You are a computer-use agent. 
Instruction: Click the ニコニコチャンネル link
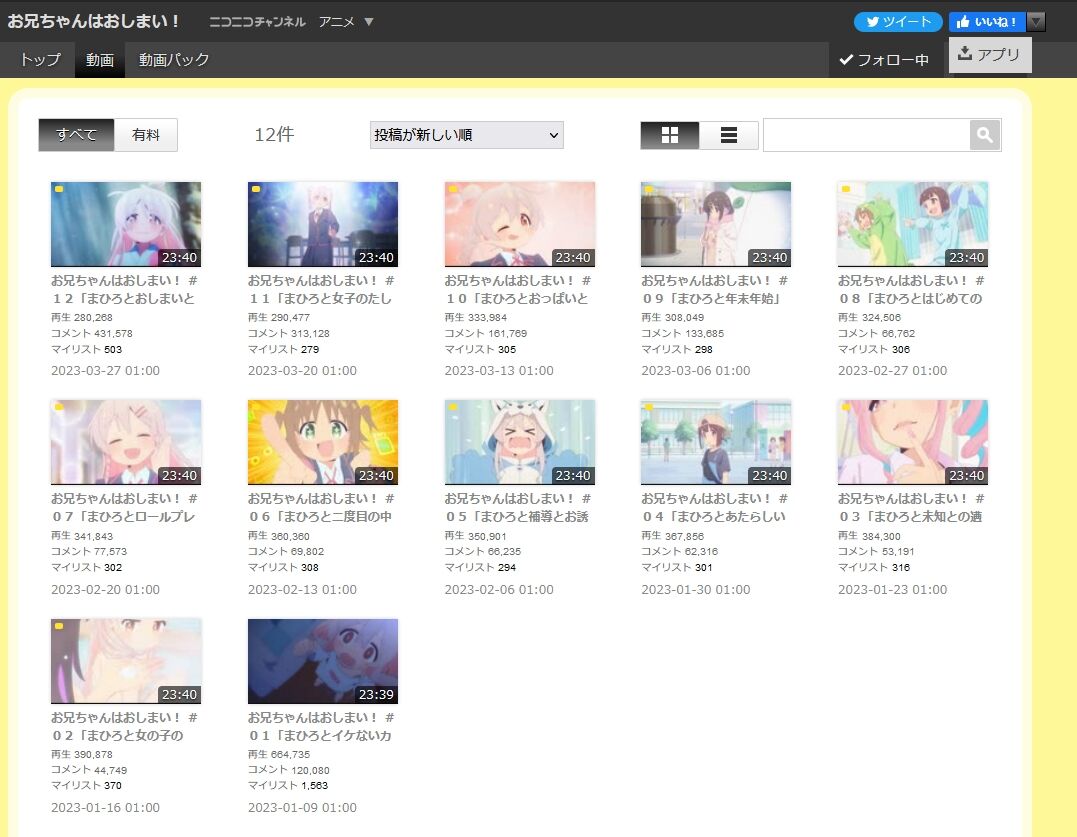257,22
